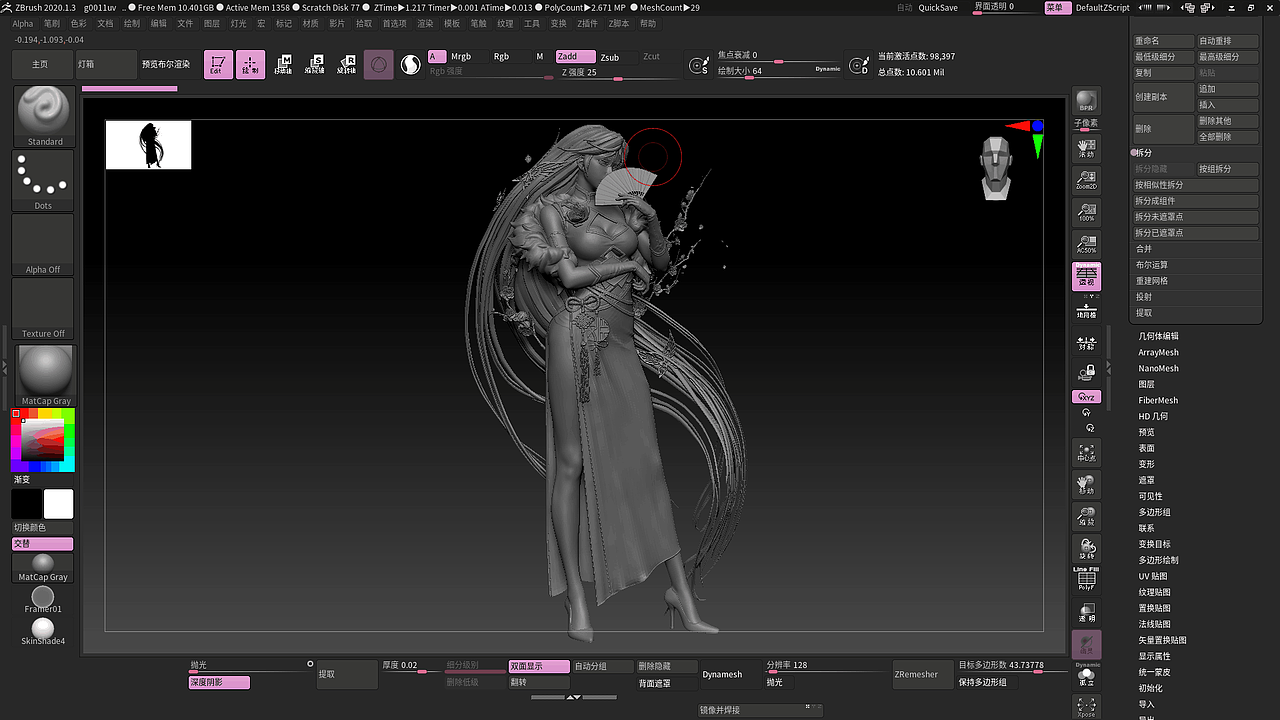This screenshot has width=1280, height=720.
Task: Click the Texture Off slot
Action: pyautogui.click(x=43, y=308)
